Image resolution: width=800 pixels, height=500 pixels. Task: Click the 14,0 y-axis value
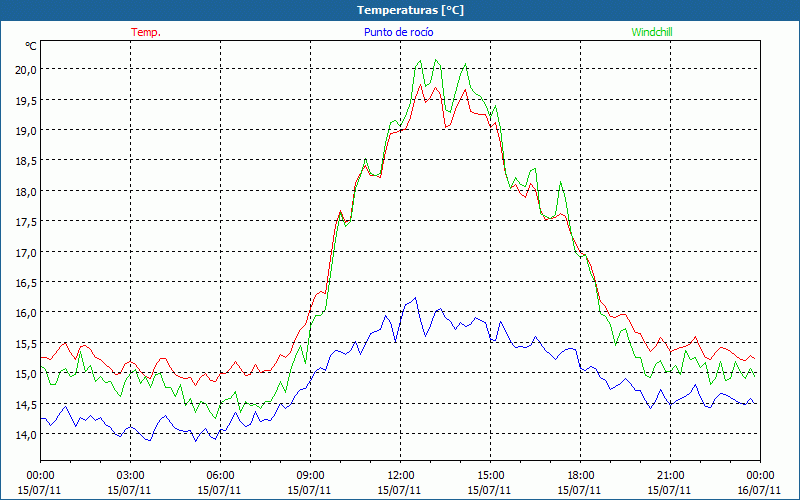click(x=26, y=435)
